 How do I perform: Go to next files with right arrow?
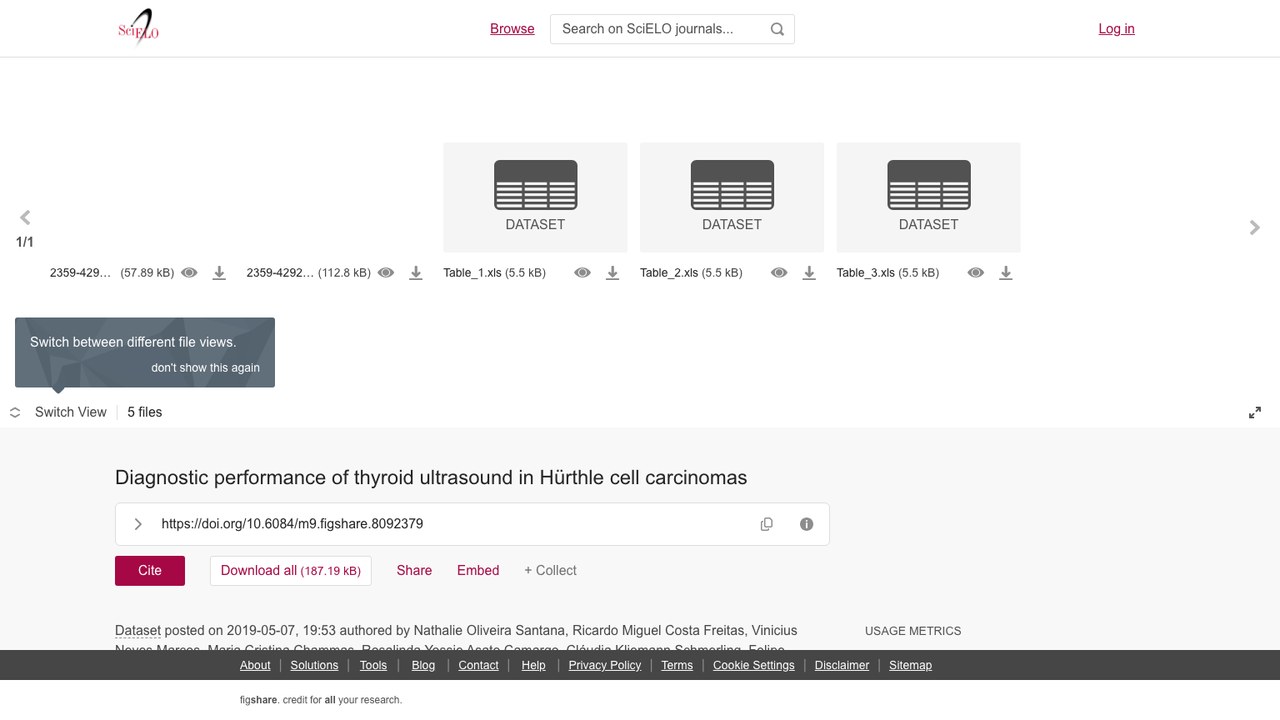point(1255,227)
